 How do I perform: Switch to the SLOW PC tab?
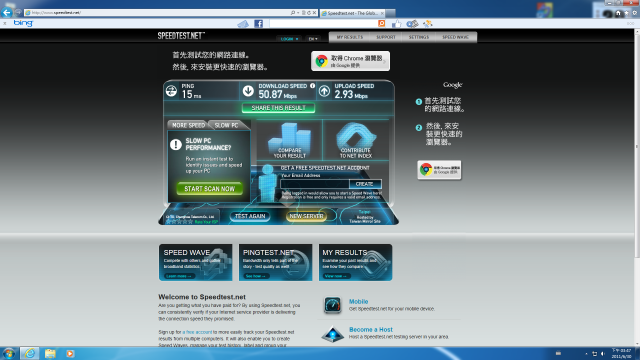227,125
